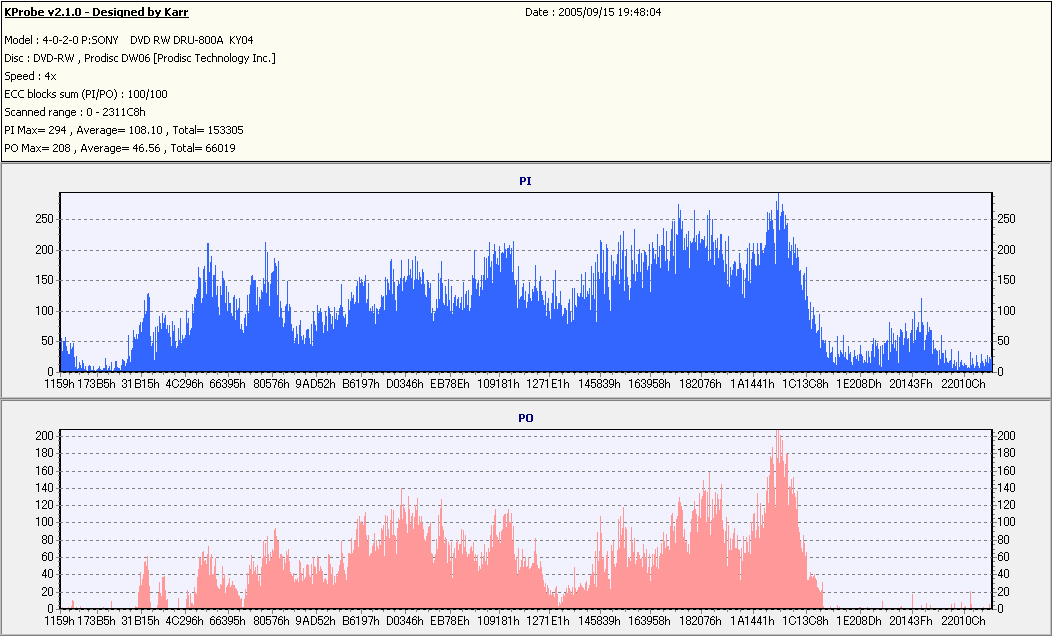This screenshot has height=636, width=1052.
Task: Click 66395h under the PI chart
Action: coord(228,384)
